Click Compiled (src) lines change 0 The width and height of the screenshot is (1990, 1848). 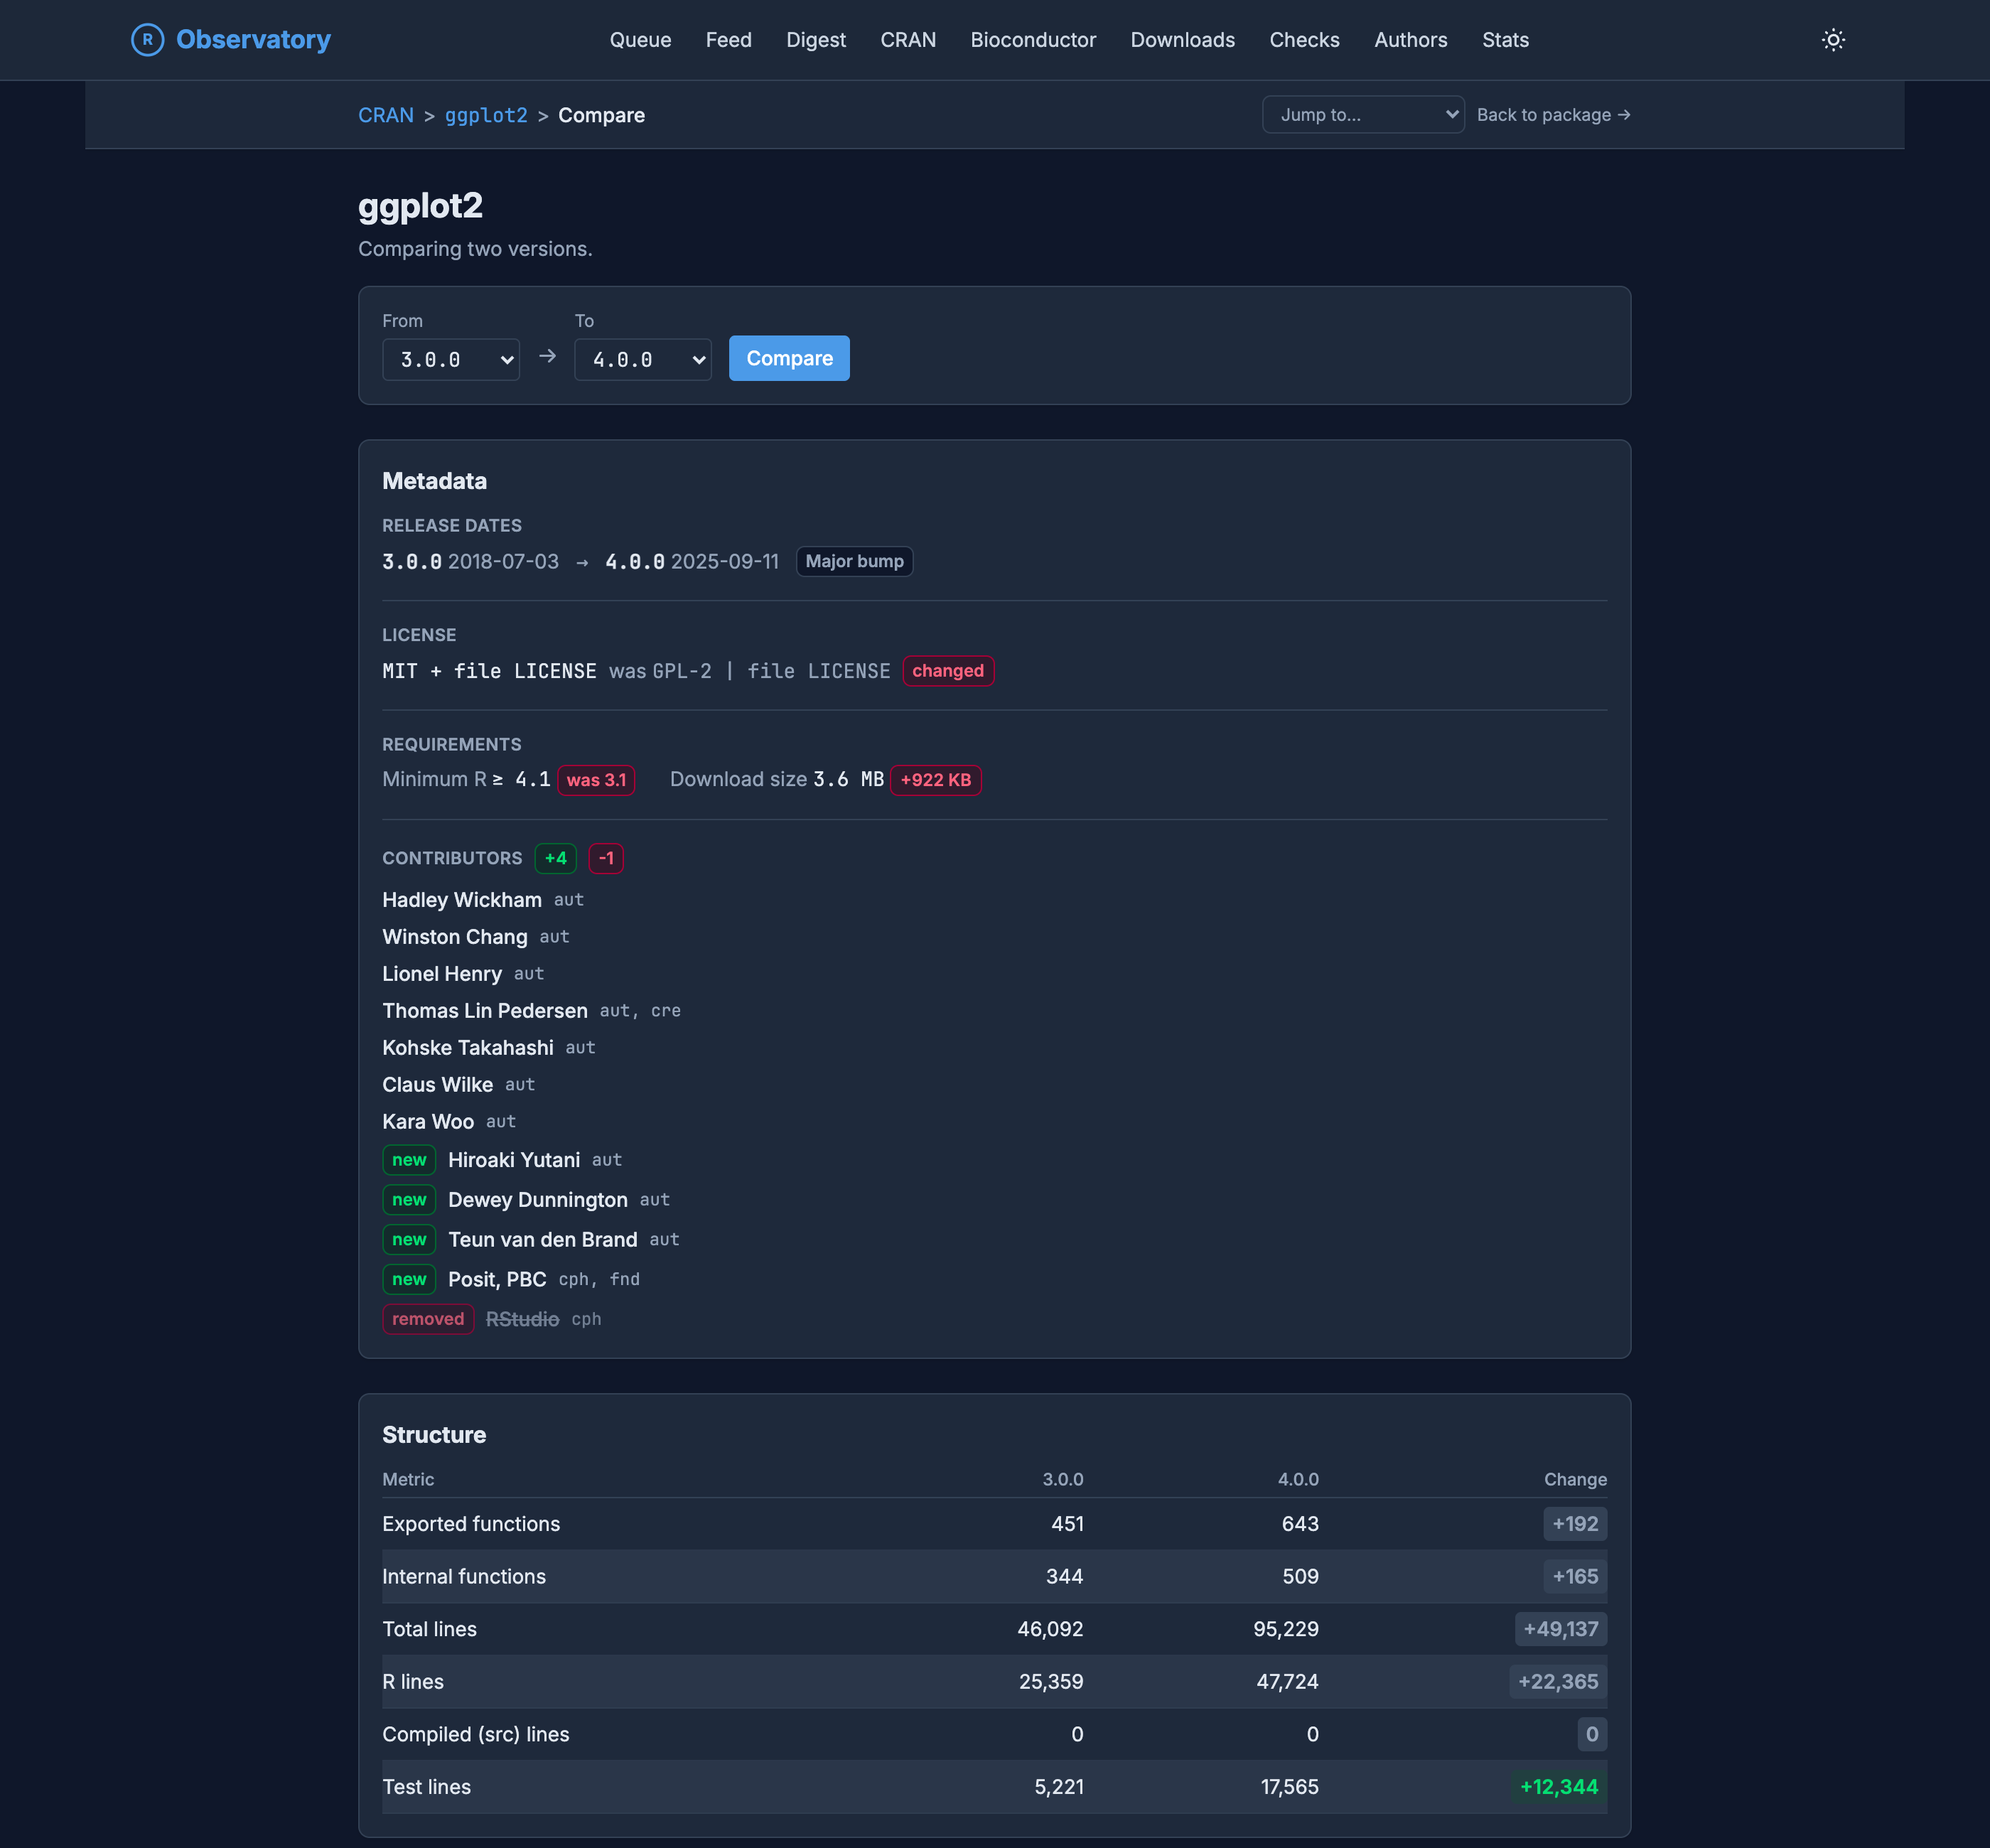click(1592, 1735)
